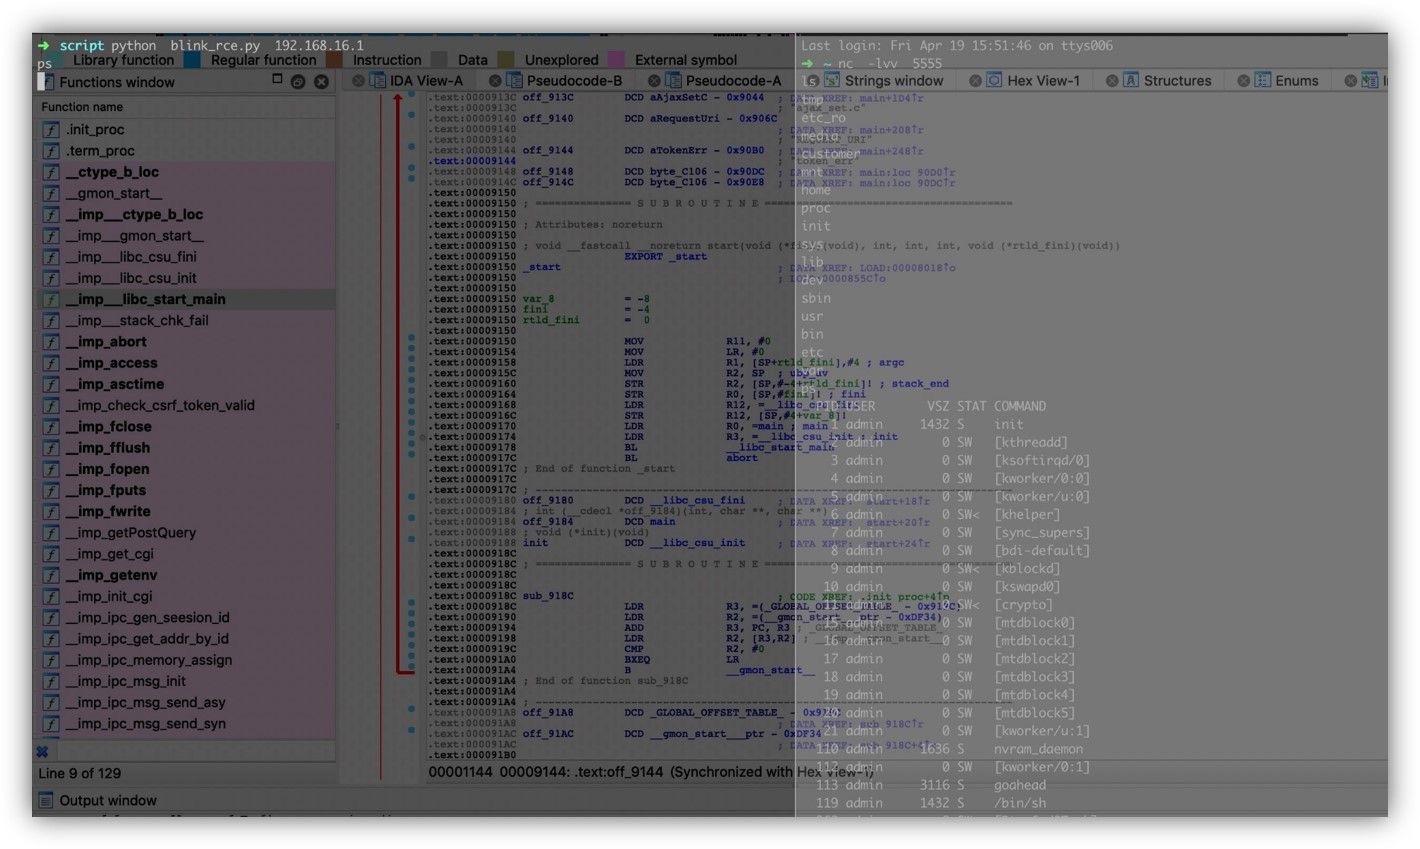Close the Functions window panel
1420x849 pixels.
pos(321,82)
